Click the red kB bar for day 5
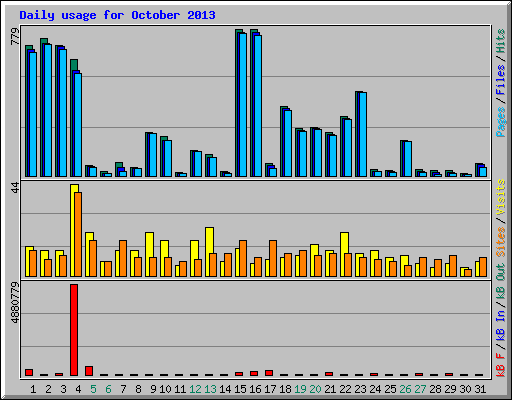Image resolution: width=512 pixels, height=400 pixels. click(89, 371)
